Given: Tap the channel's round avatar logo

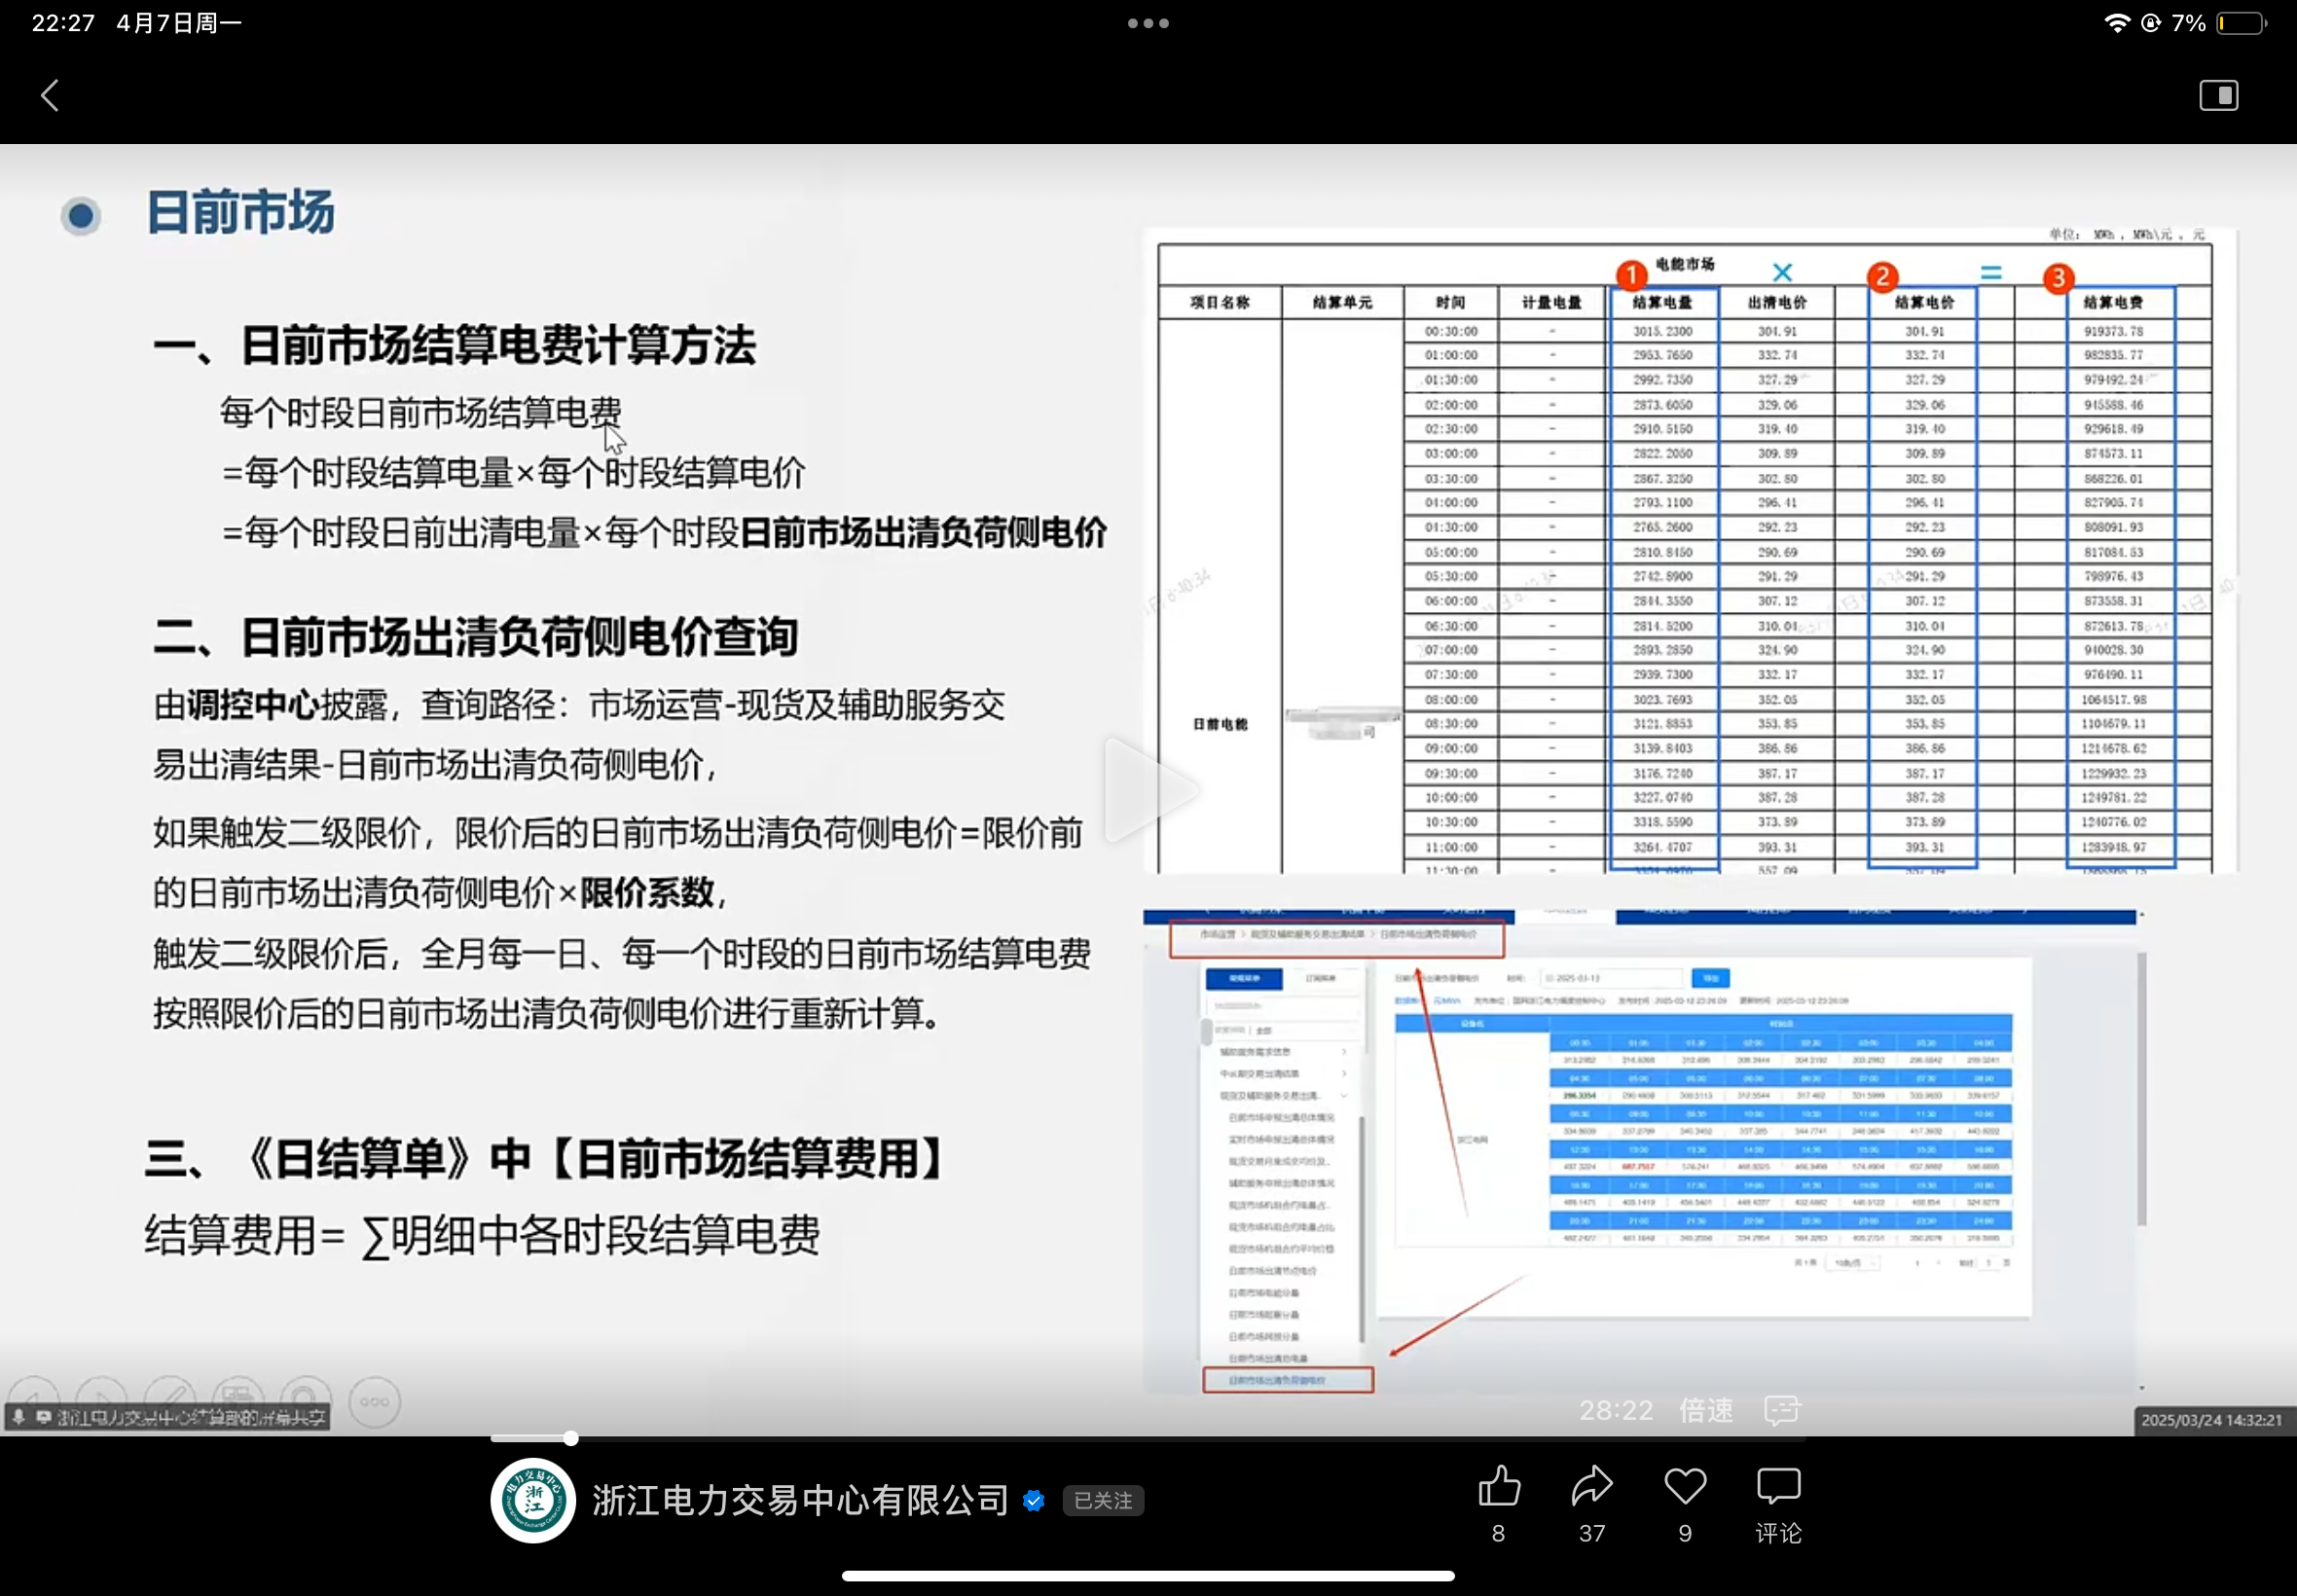Looking at the screenshot, I should [533, 1501].
